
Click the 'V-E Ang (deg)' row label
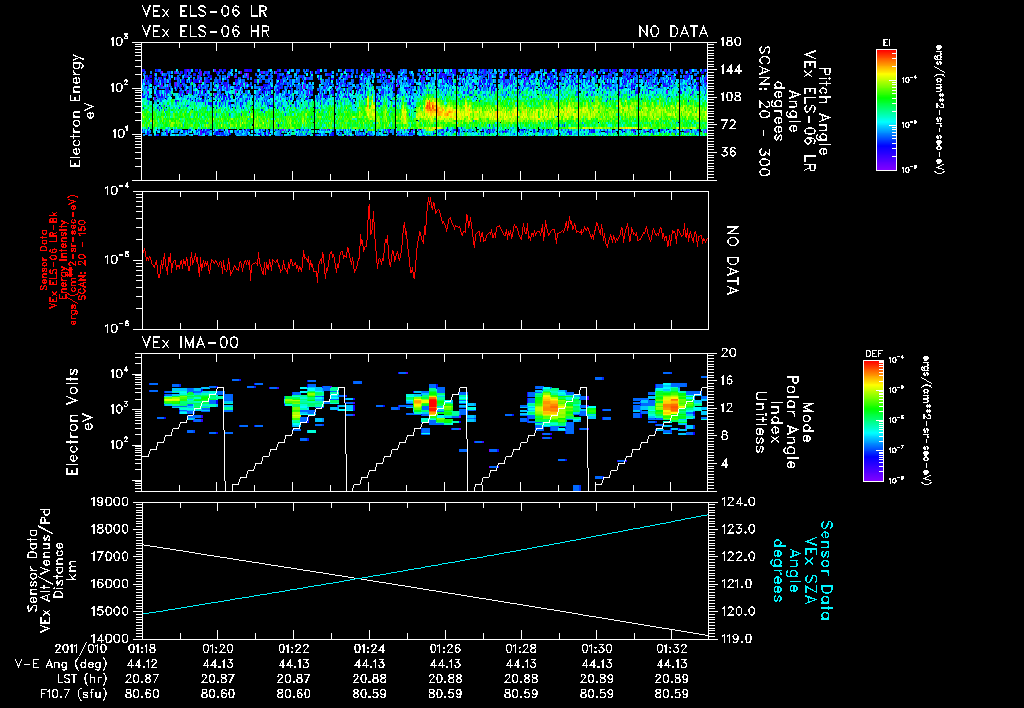coord(61,664)
